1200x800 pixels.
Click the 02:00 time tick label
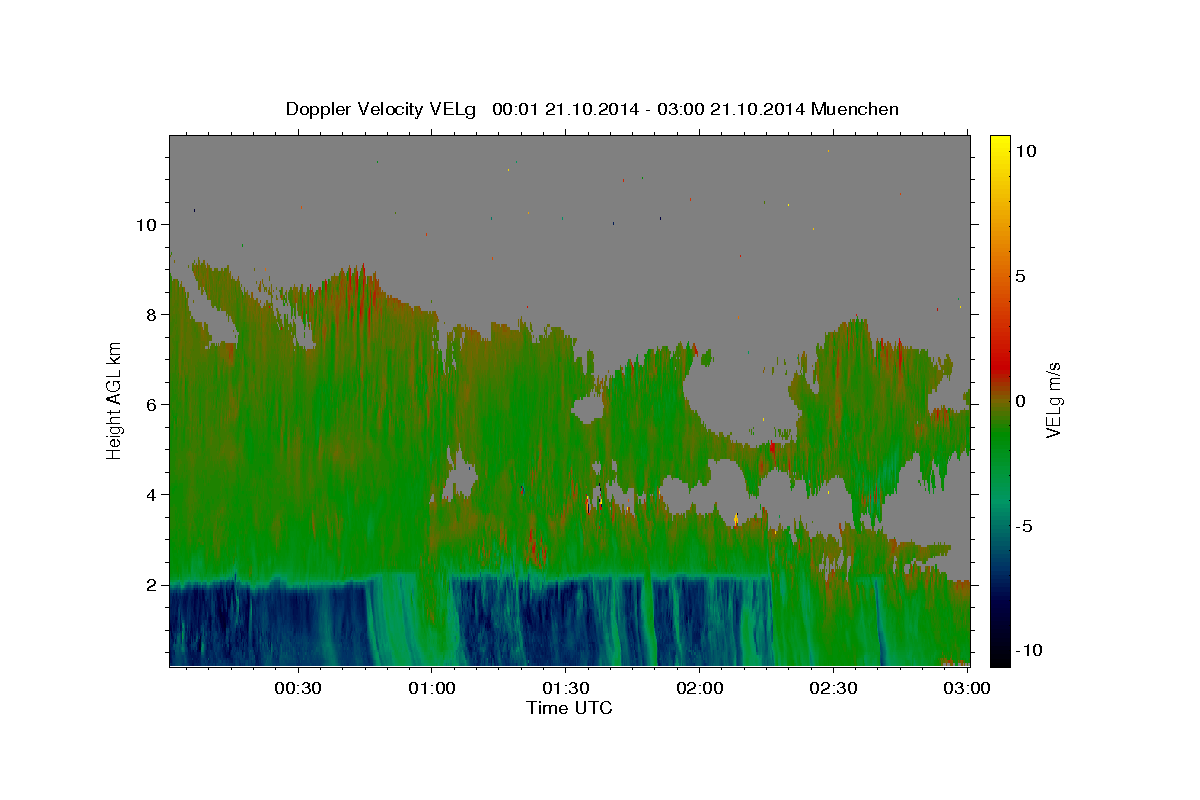(699, 689)
